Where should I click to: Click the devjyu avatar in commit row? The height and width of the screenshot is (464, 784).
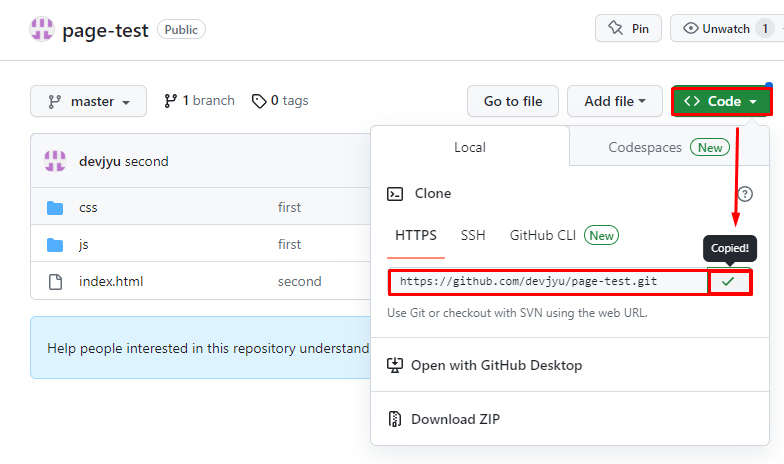pos(55,161)
